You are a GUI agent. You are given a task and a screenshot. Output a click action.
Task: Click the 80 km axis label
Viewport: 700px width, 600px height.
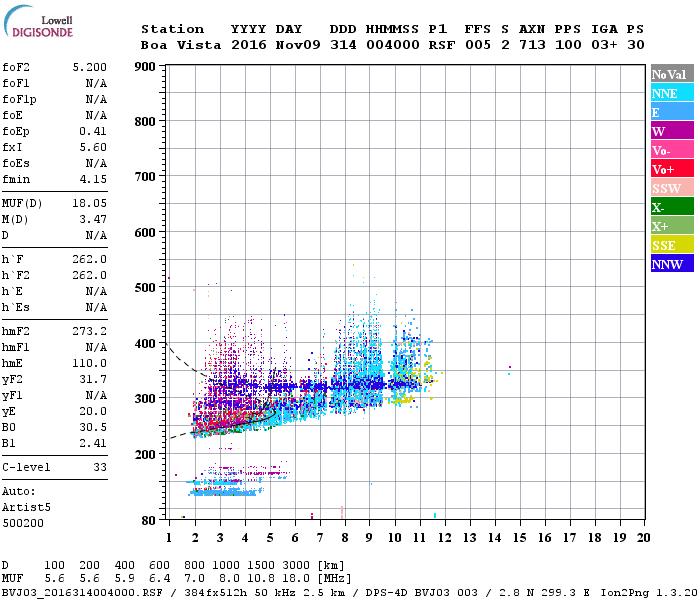149,521
